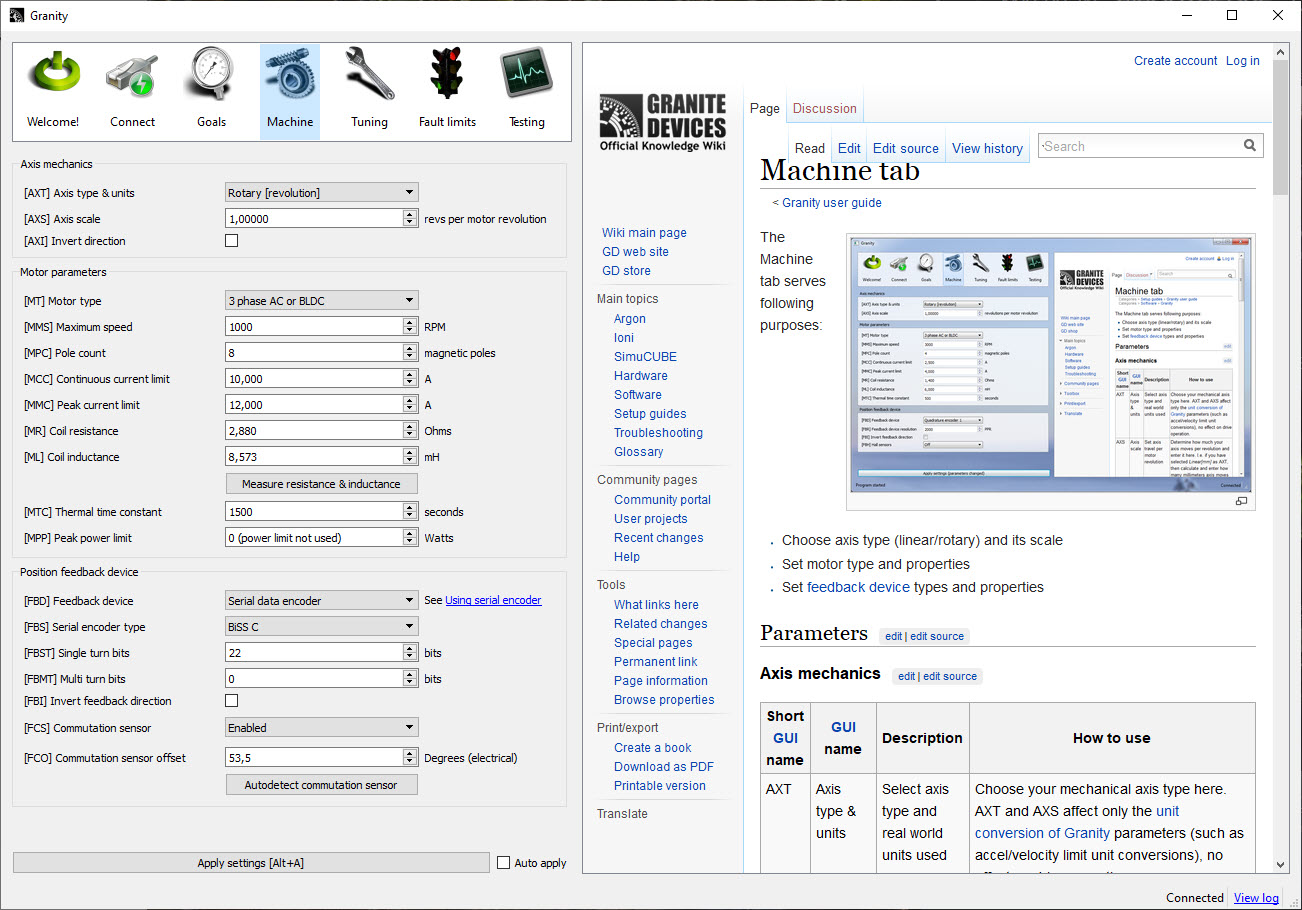Open the Granity user guide link
The height and width of the screenshot is (910, 1302).
[832, 203]
